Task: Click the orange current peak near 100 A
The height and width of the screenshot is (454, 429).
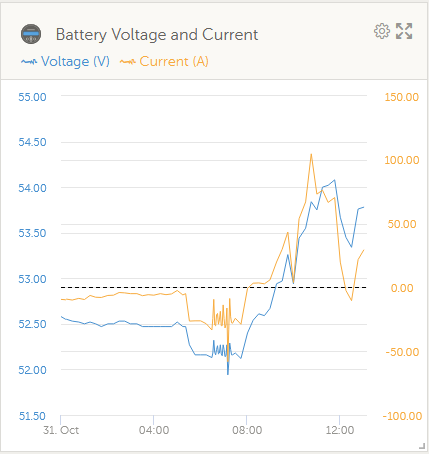Action: coord(311,154)
